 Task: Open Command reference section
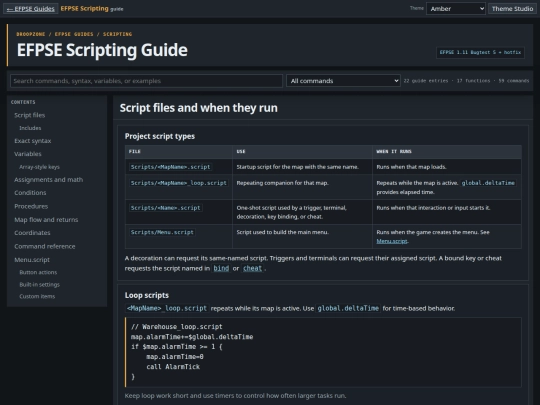[45, 246]
